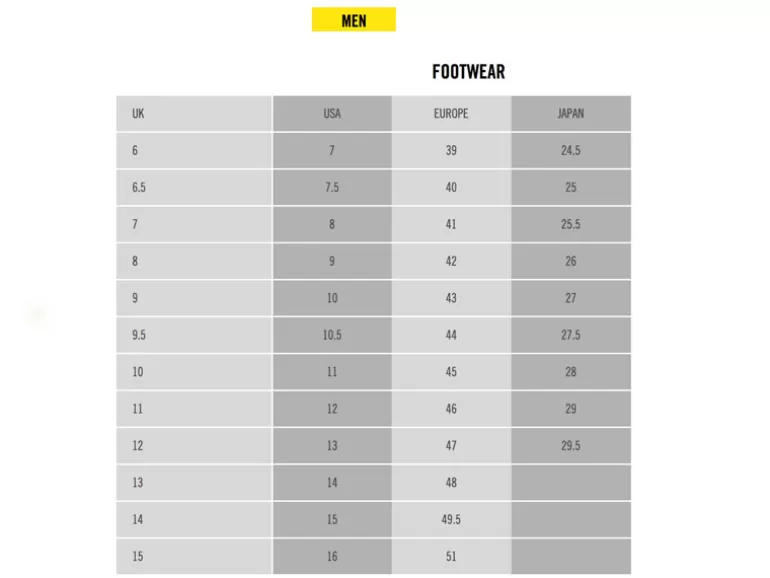Click the Japan size 29.5 cell
This screenshot has width=770, height=578.
pyautogui.click(x=571, y=446)
